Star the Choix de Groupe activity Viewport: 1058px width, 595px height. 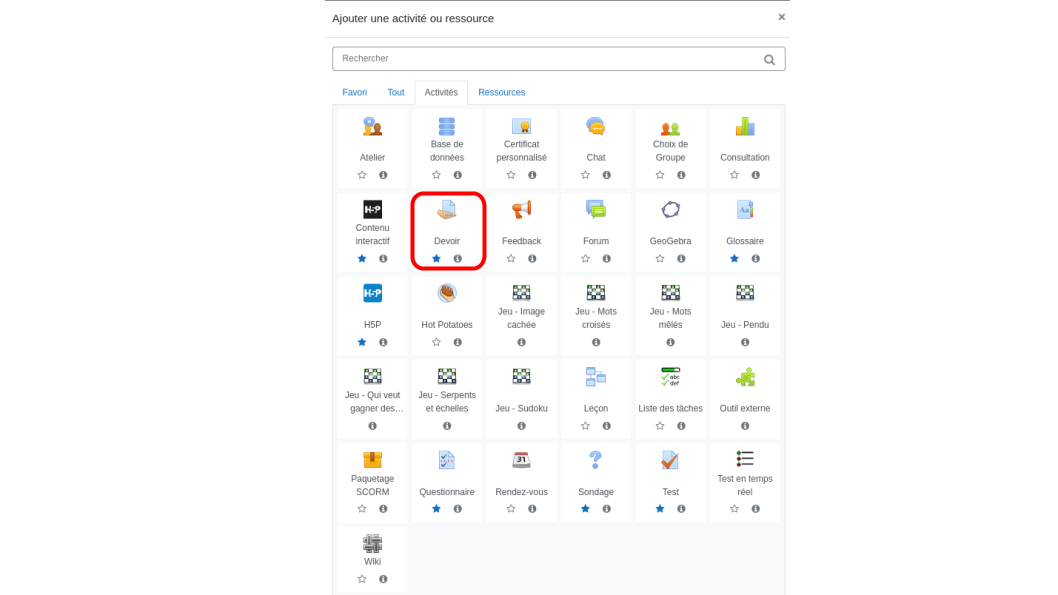pyautogui.click(x=660, y=175)
